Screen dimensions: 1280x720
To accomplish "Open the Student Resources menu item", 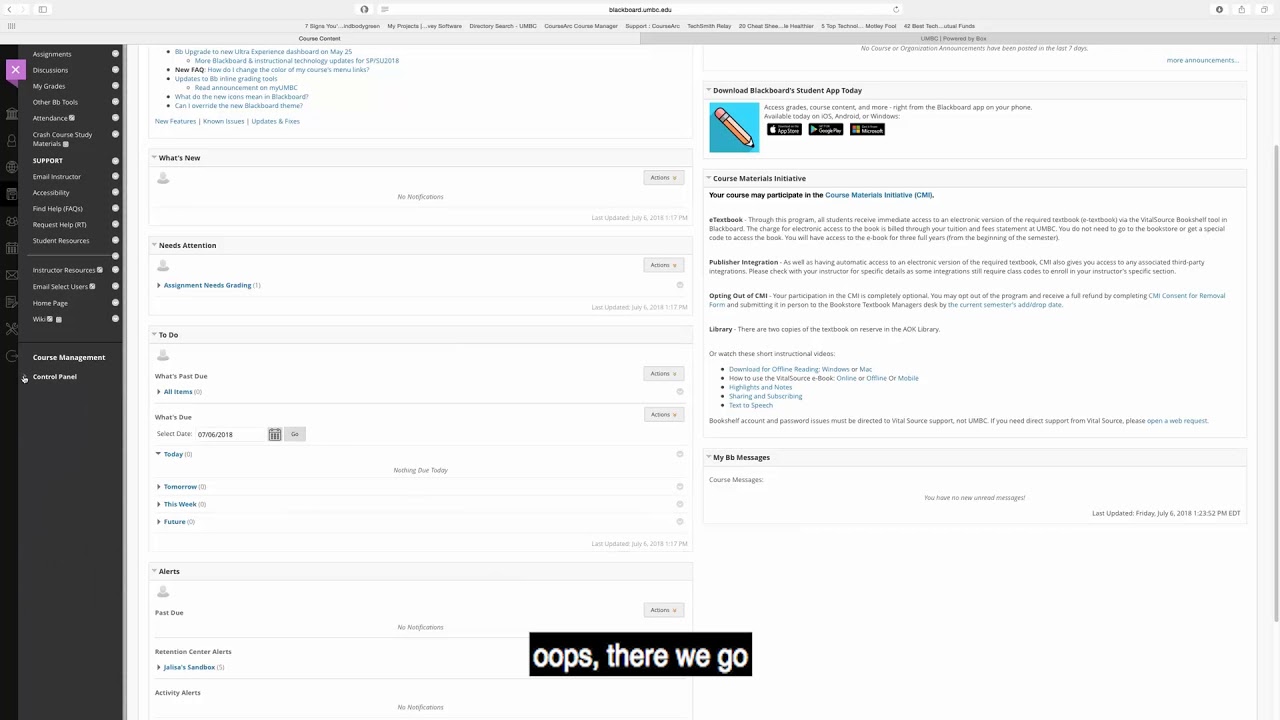I will pos(61,241).
